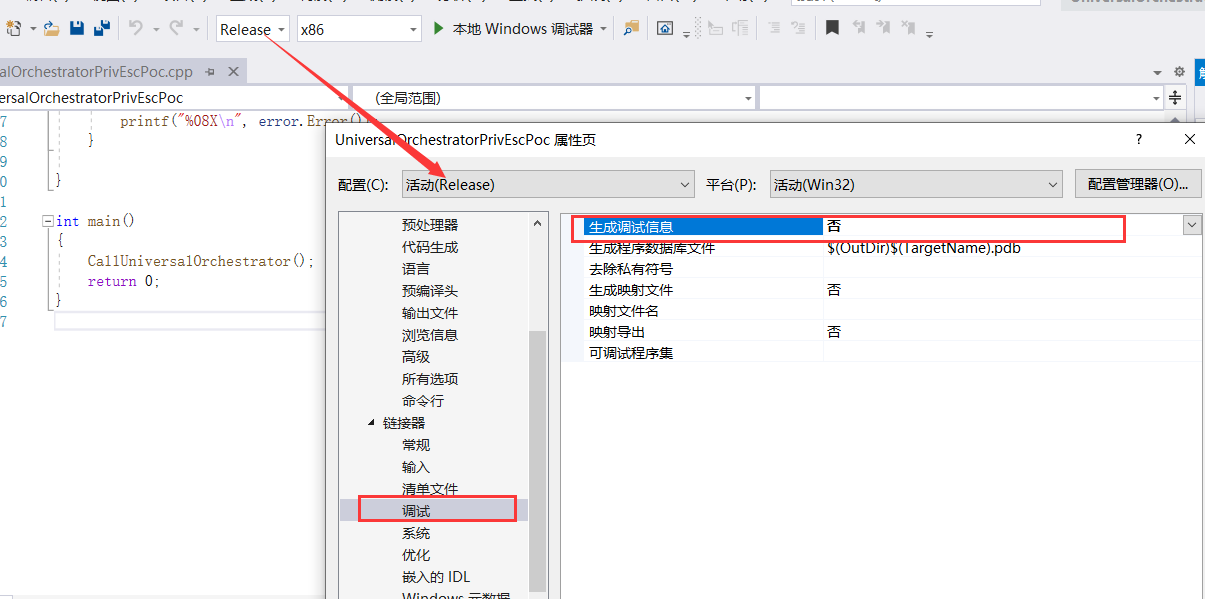This screenshot has width=1205, height=599.
Task: Collapse the 链接器 tree node
Action: click(x=372, y=423)
